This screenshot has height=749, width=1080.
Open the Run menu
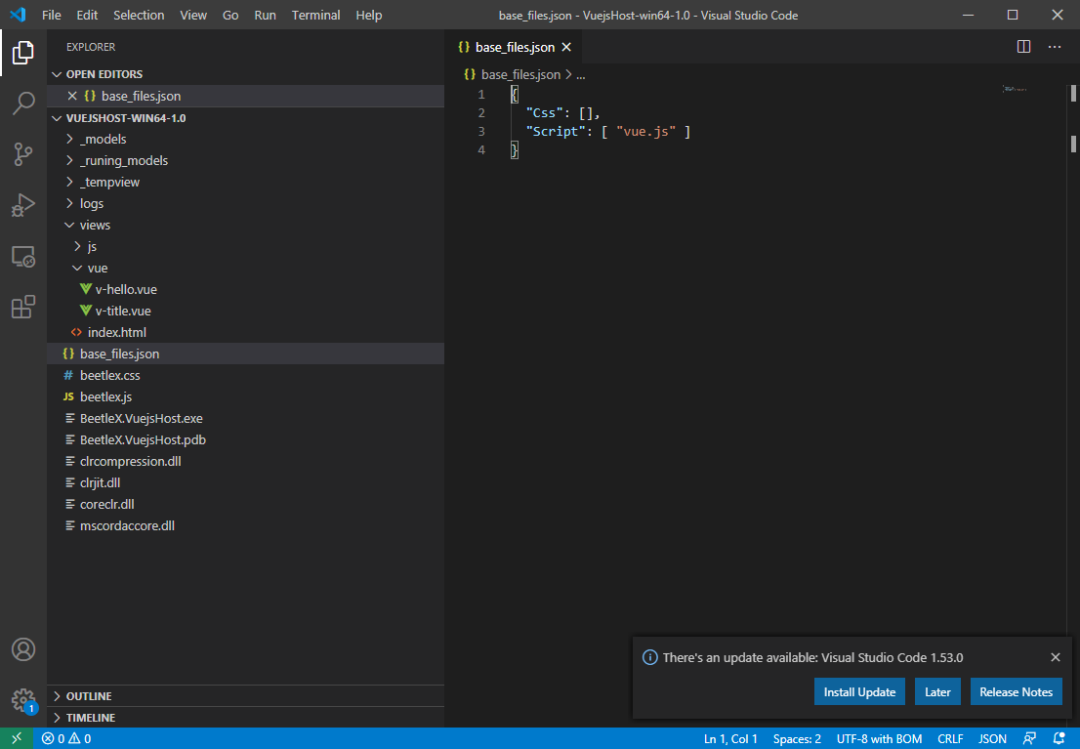(x=264, y=15)
